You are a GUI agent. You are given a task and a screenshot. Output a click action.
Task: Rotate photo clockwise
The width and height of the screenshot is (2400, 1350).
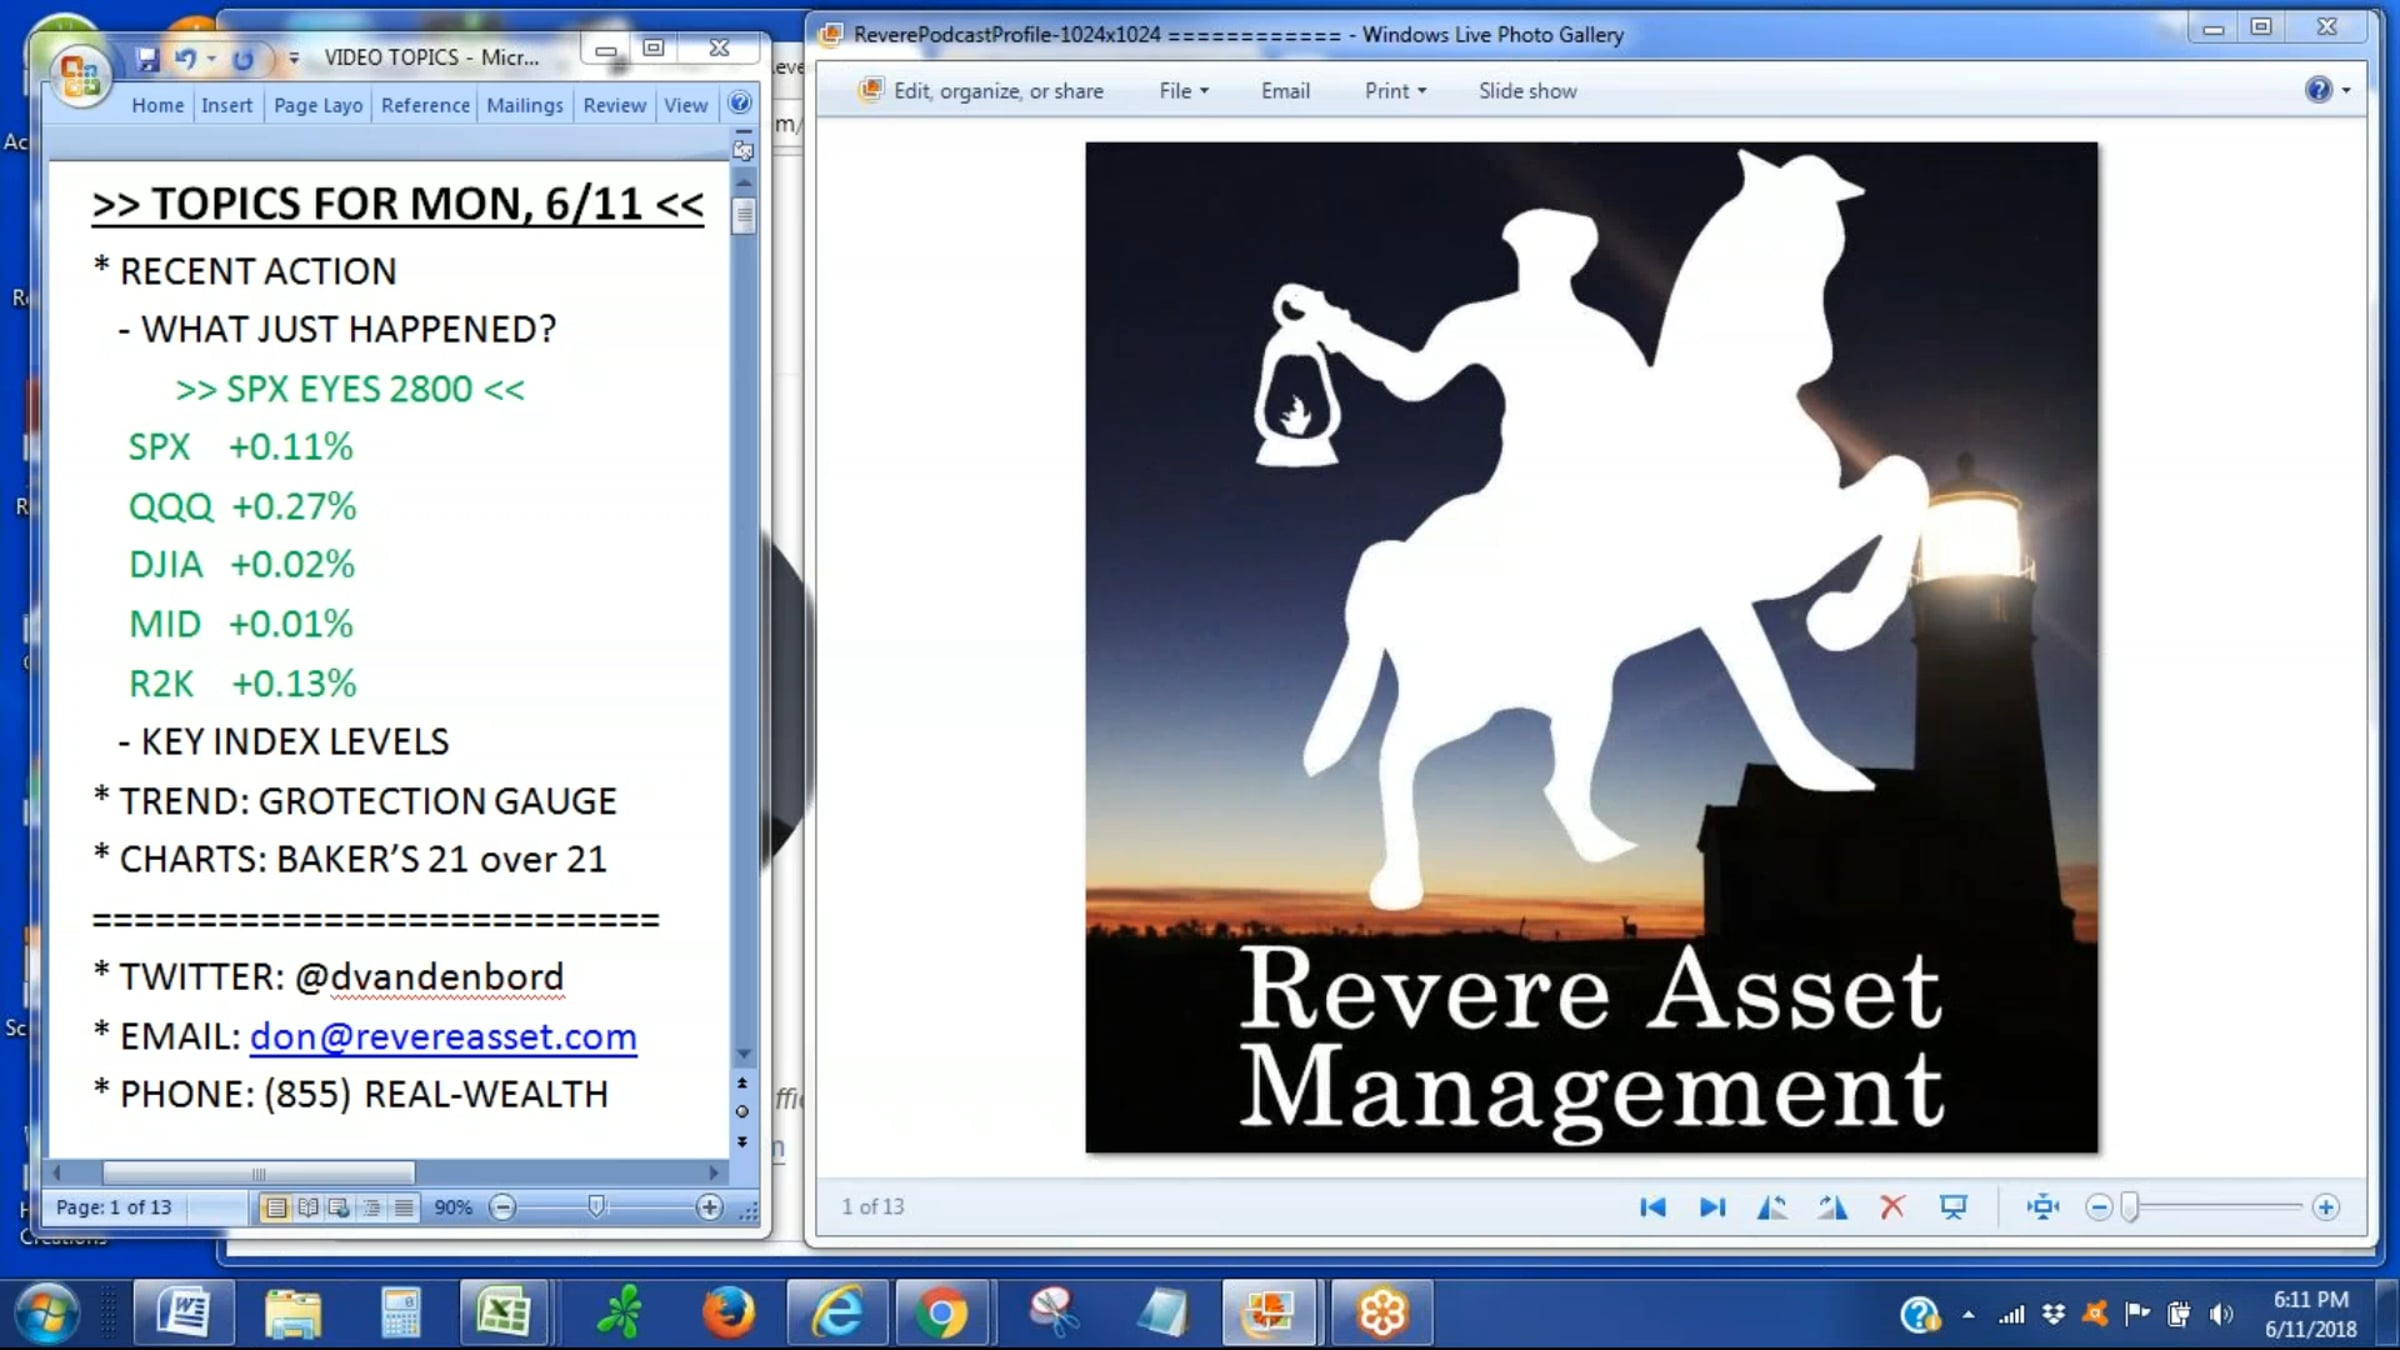click(x=1832, y=1207)
